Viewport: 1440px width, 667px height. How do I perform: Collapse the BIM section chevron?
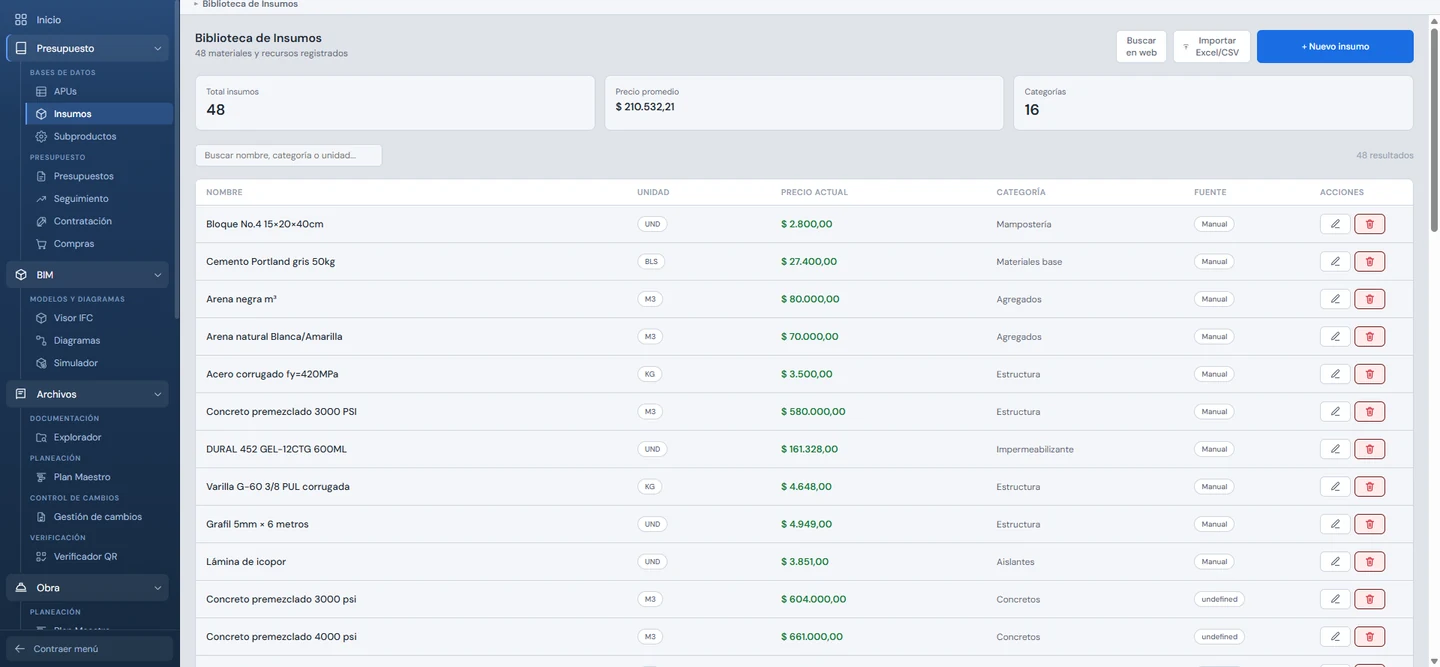pos(157,274)
